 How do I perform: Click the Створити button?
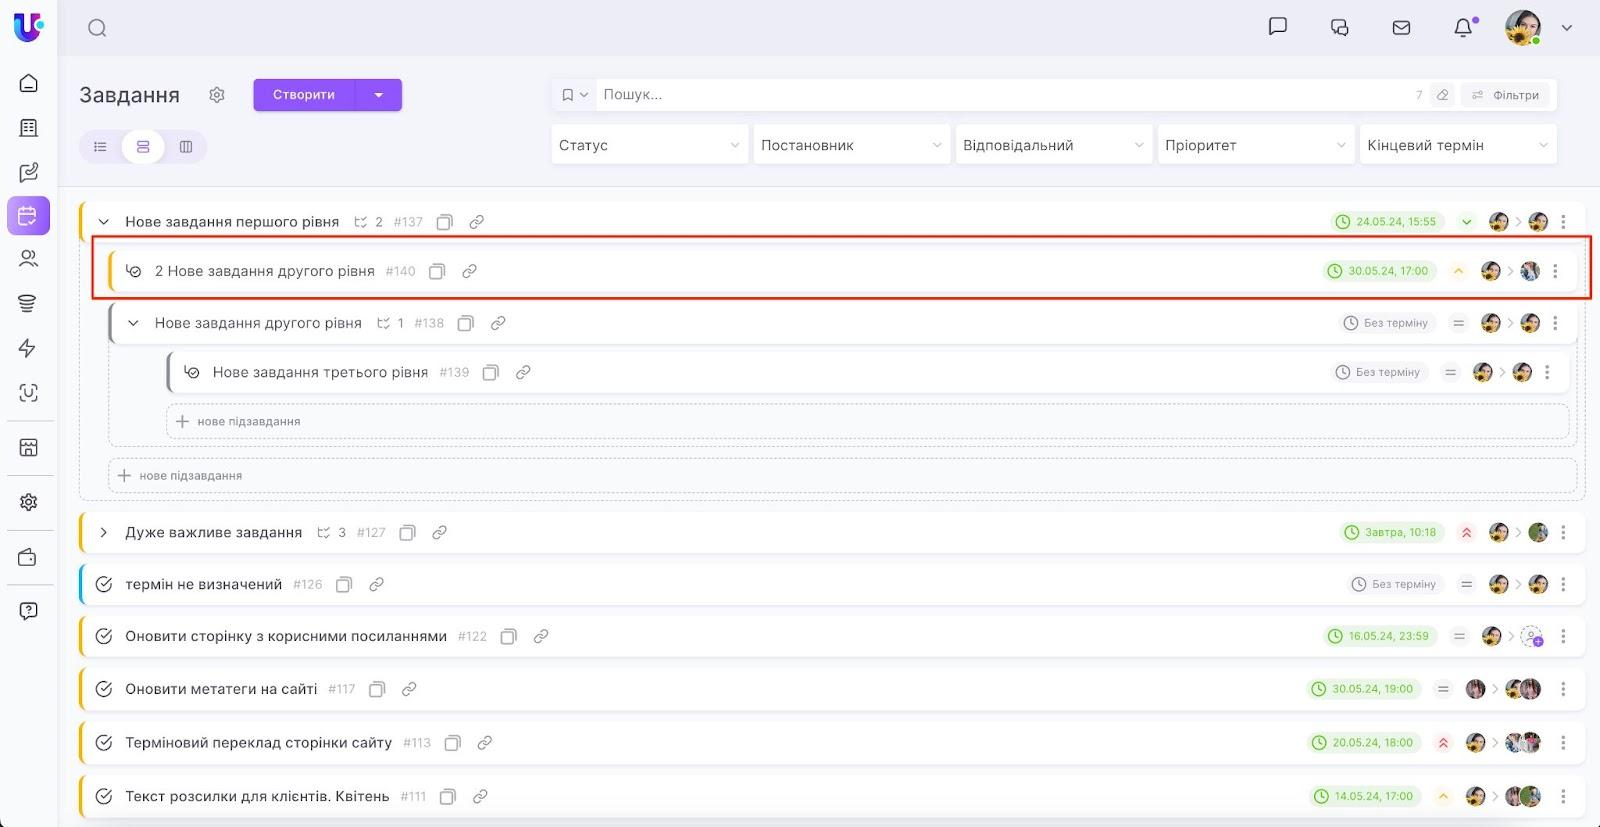(x=304, y=95)
